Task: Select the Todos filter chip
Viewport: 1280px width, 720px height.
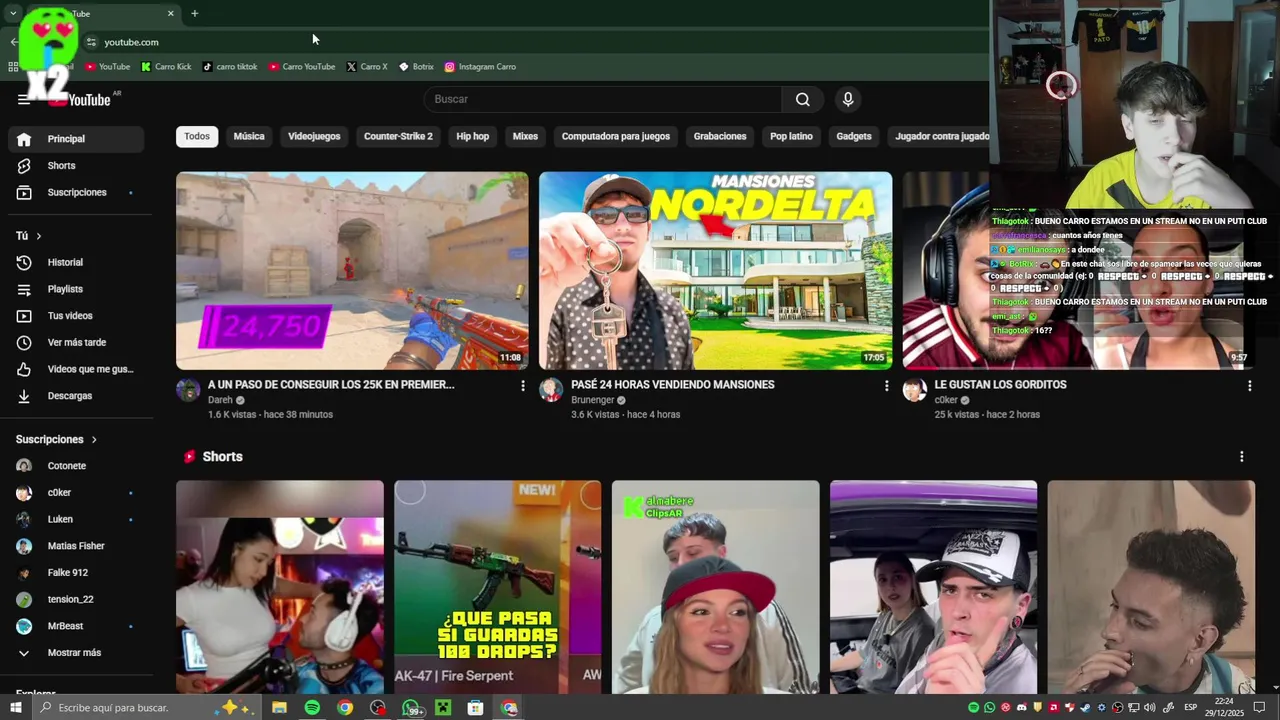Action: point(197,136)
